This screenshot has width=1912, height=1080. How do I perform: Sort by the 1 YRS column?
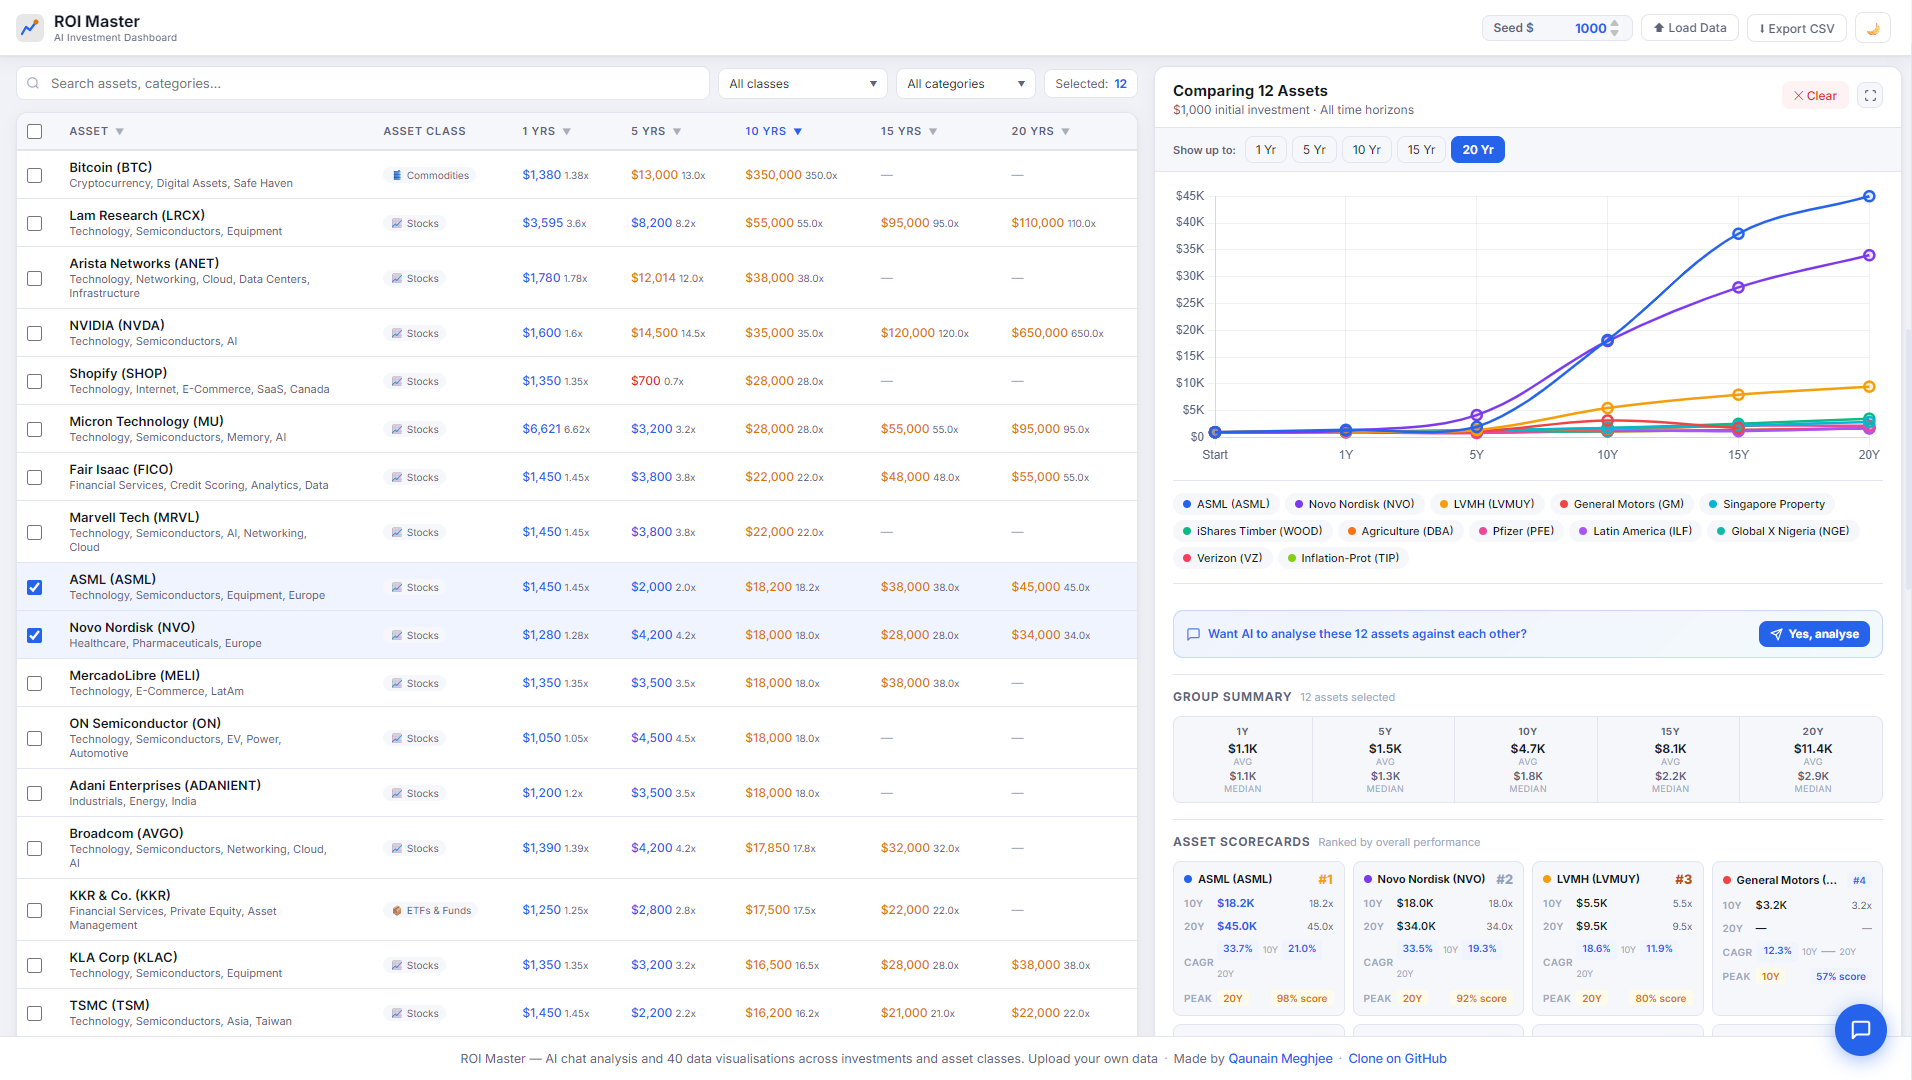pyautogui.click(x=546, y=132)
